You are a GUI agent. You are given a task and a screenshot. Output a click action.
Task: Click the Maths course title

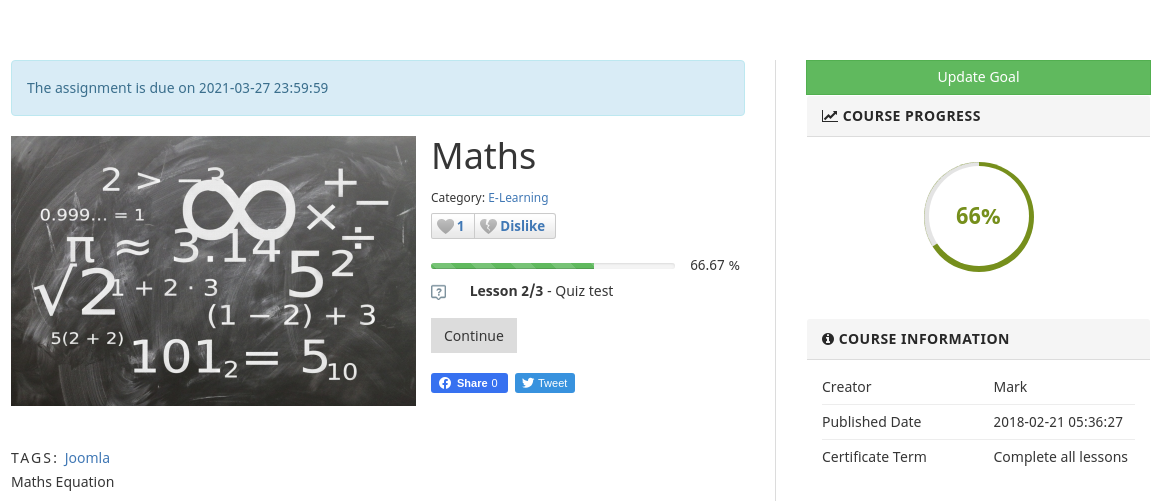point(484,156)
